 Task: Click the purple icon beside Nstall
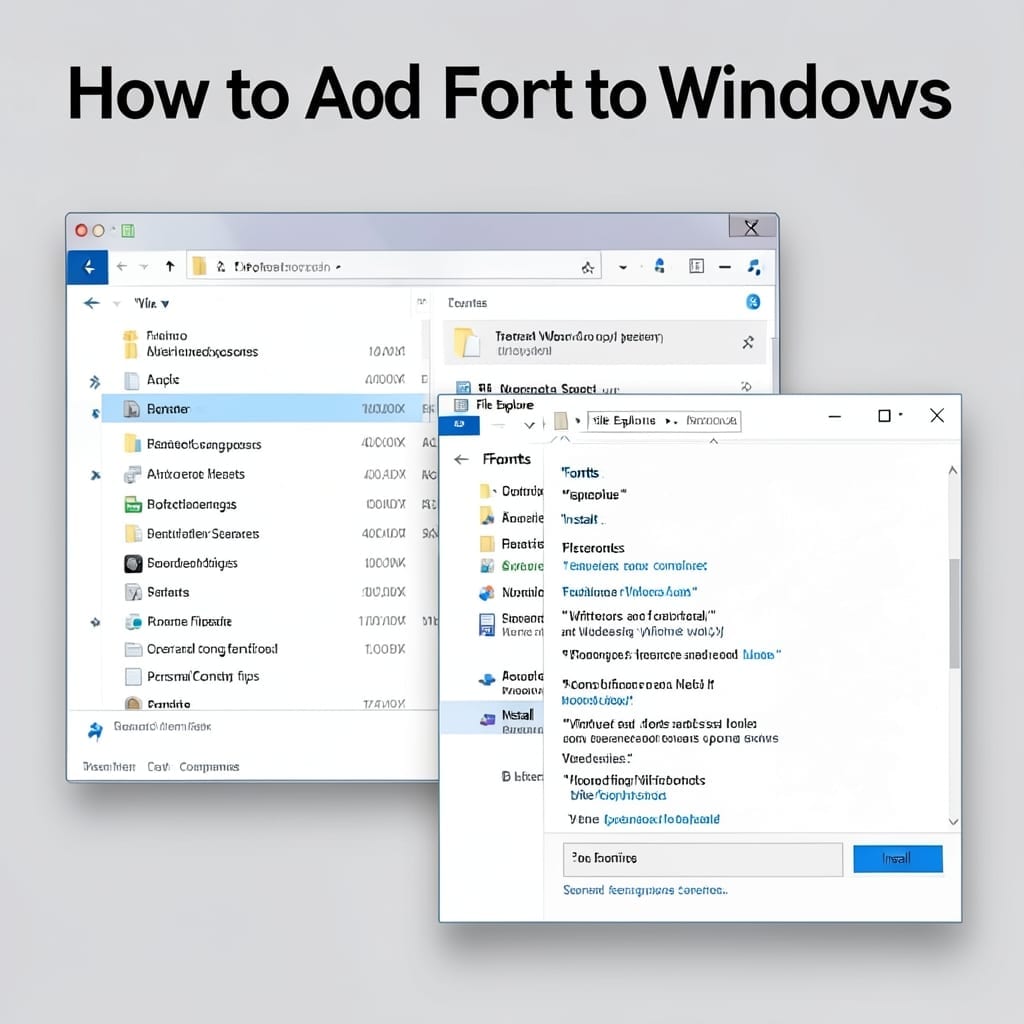click(x=487, y=719)
